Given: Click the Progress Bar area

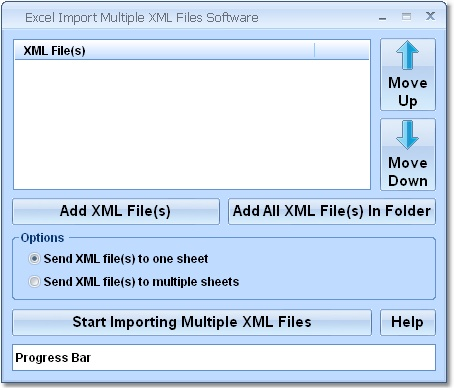Looking at the screenshot, I should 224,358.
